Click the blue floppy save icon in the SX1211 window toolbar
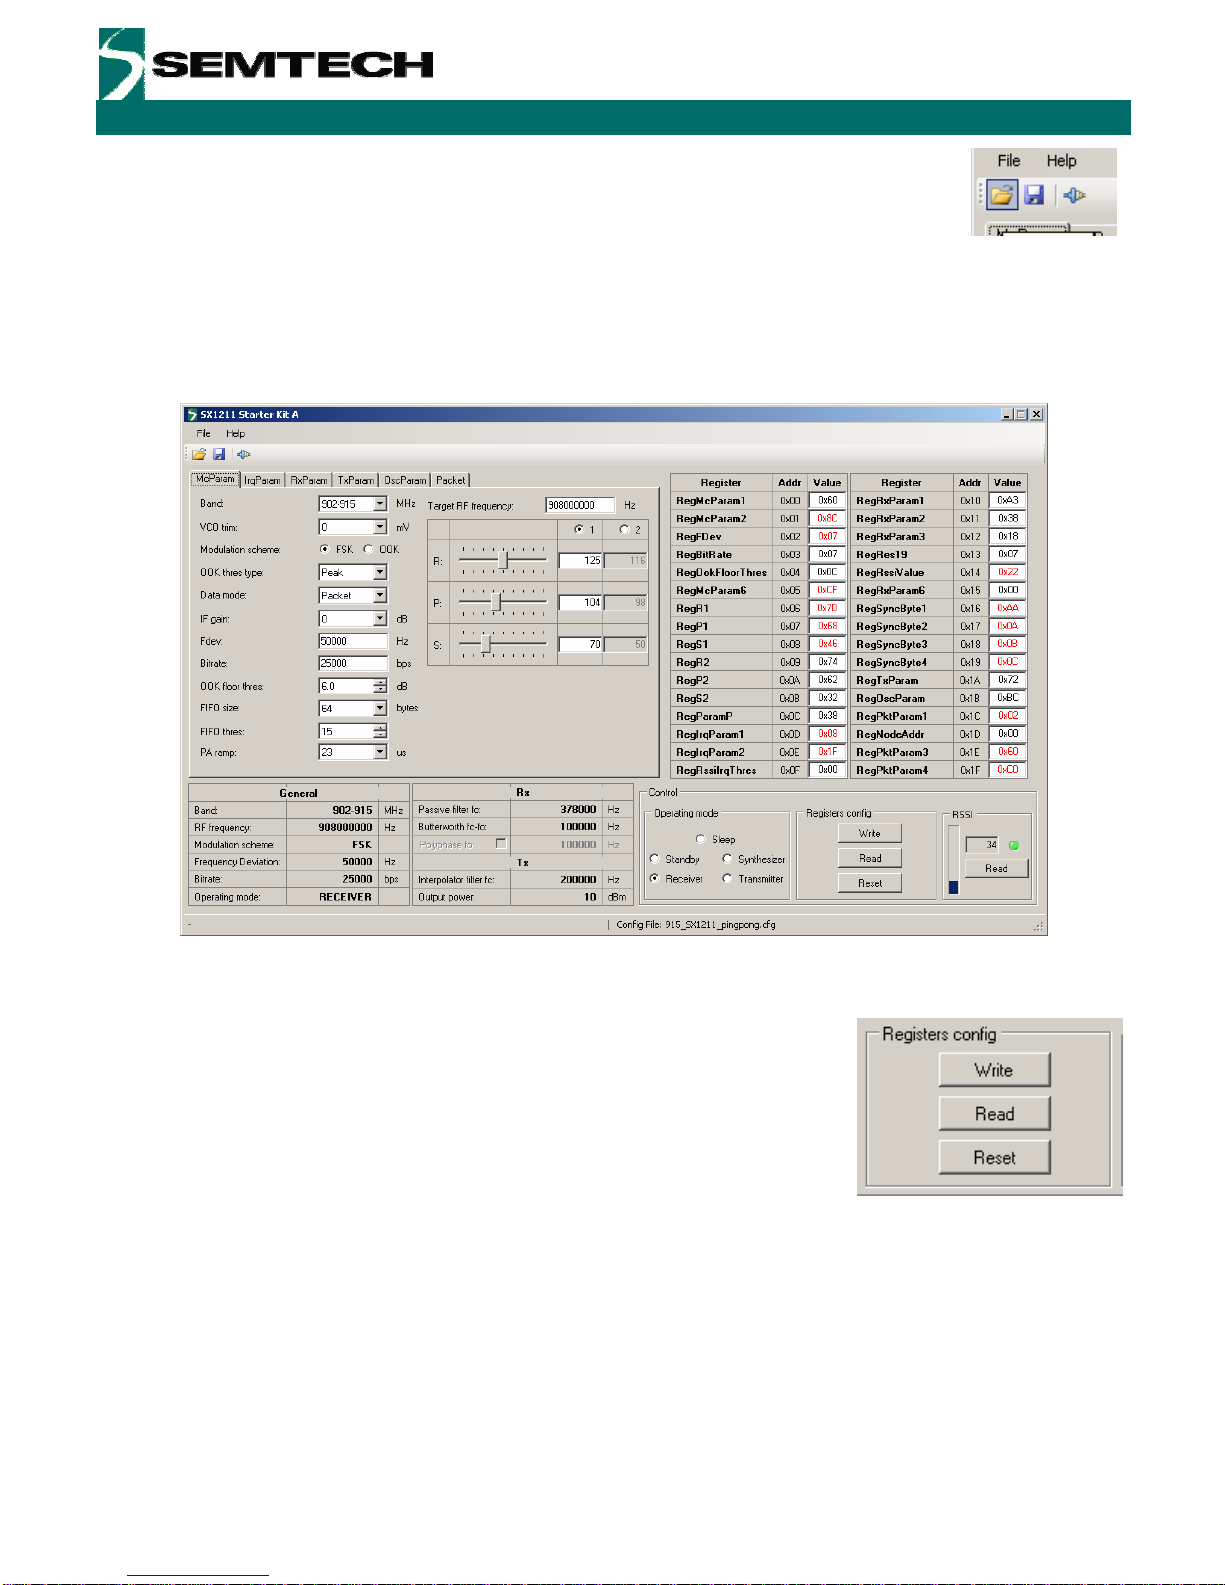 (x=219, y=454)
